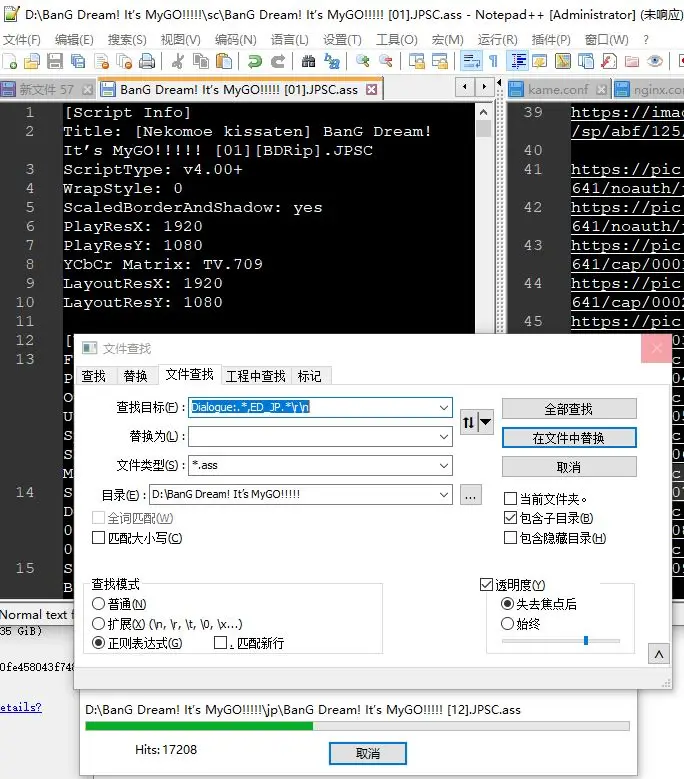Click the Monitoring eye toolbar icon
Screen dimensions: 684x779
point(655,62)
